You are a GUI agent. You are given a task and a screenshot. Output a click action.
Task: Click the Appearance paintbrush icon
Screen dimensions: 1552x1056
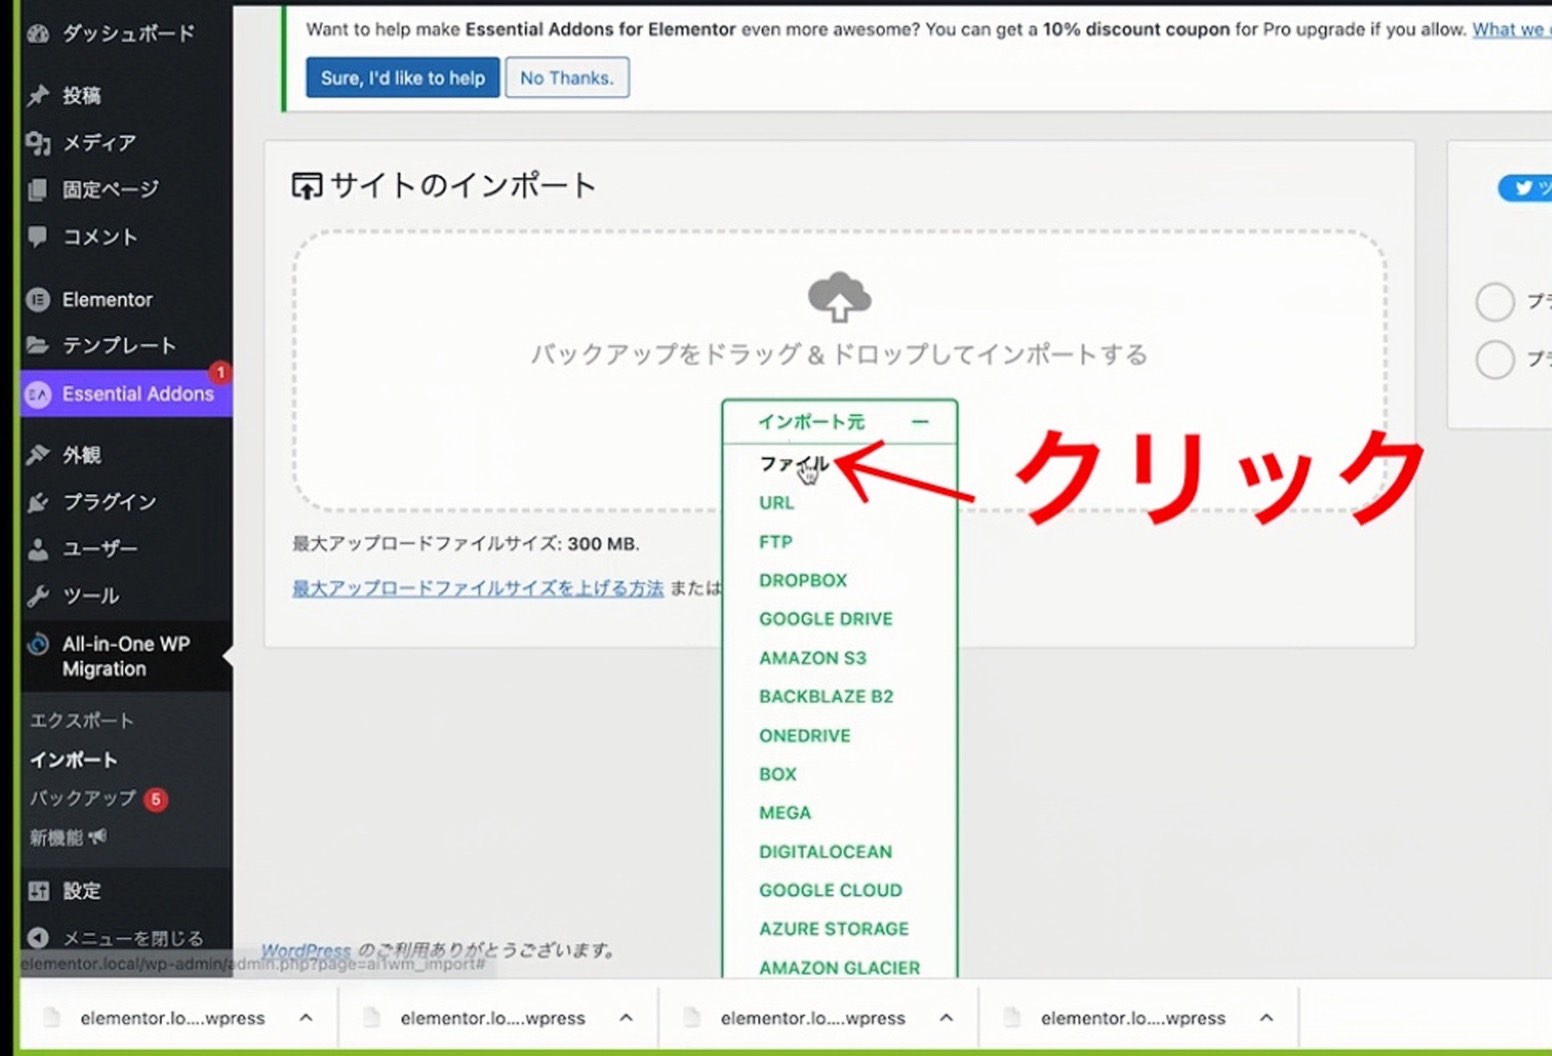coord(38,455)
